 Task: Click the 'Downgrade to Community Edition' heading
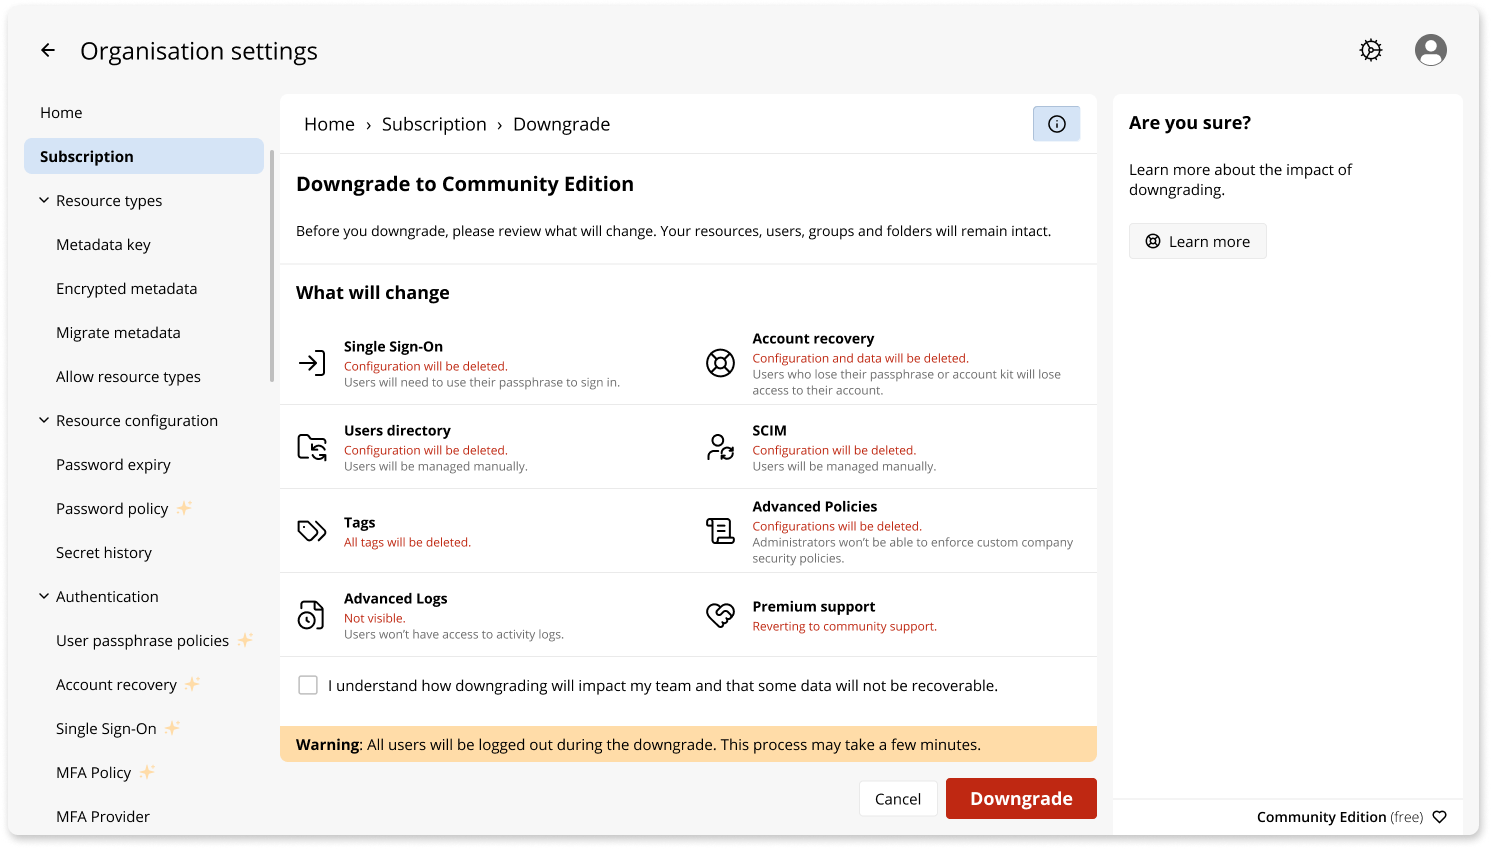[x=465, y=184]
